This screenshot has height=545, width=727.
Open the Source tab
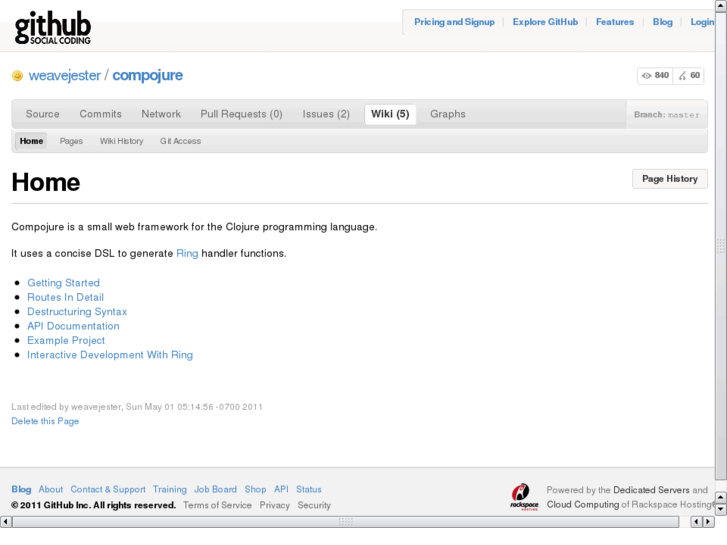point(43,114)
